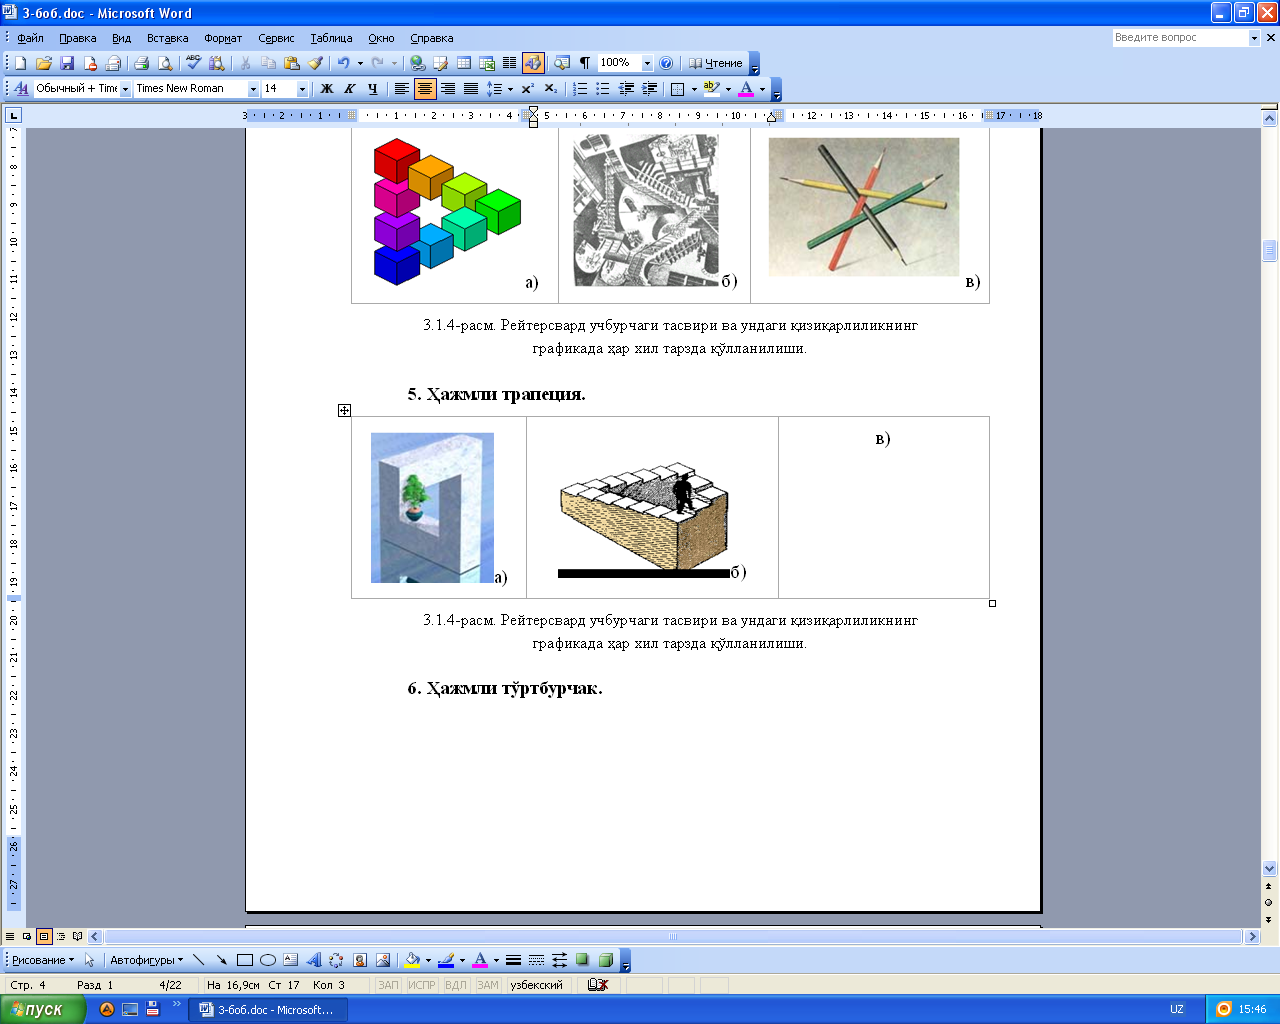
Task: Open the Columns layout icon
Action: click(509, 63)
